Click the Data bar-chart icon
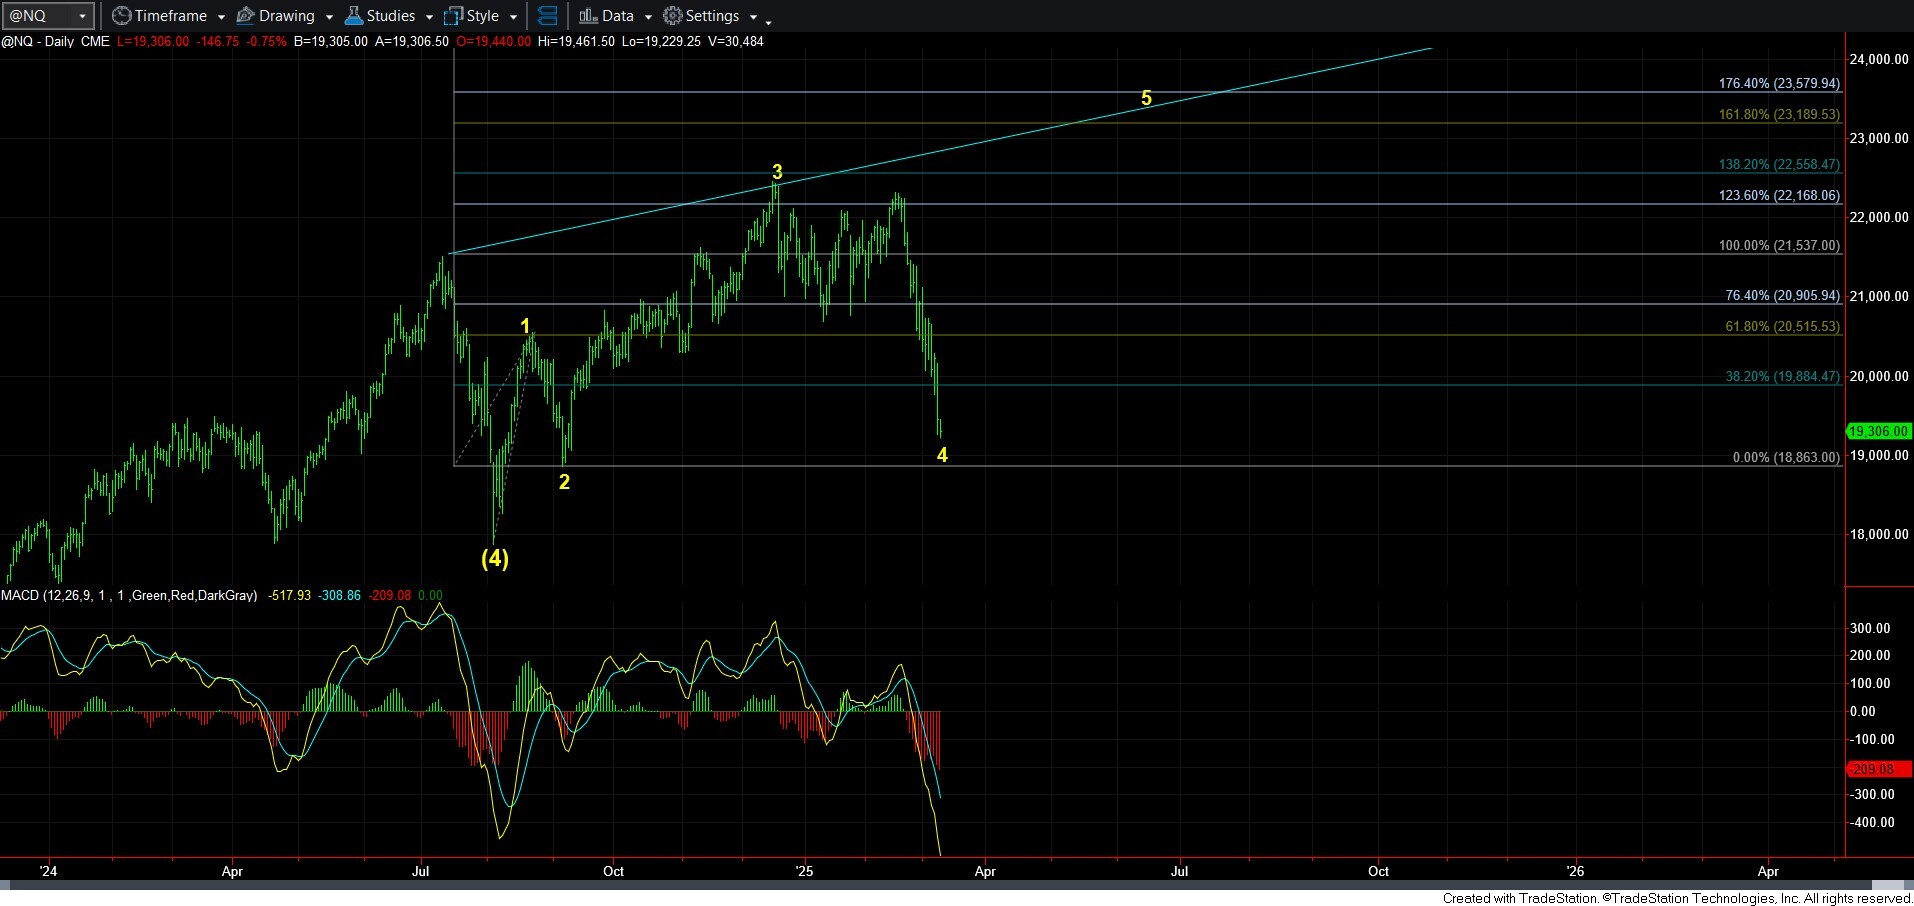This screenshot has width=1914, height=906. pyautogui.click(x=588, y=16)
